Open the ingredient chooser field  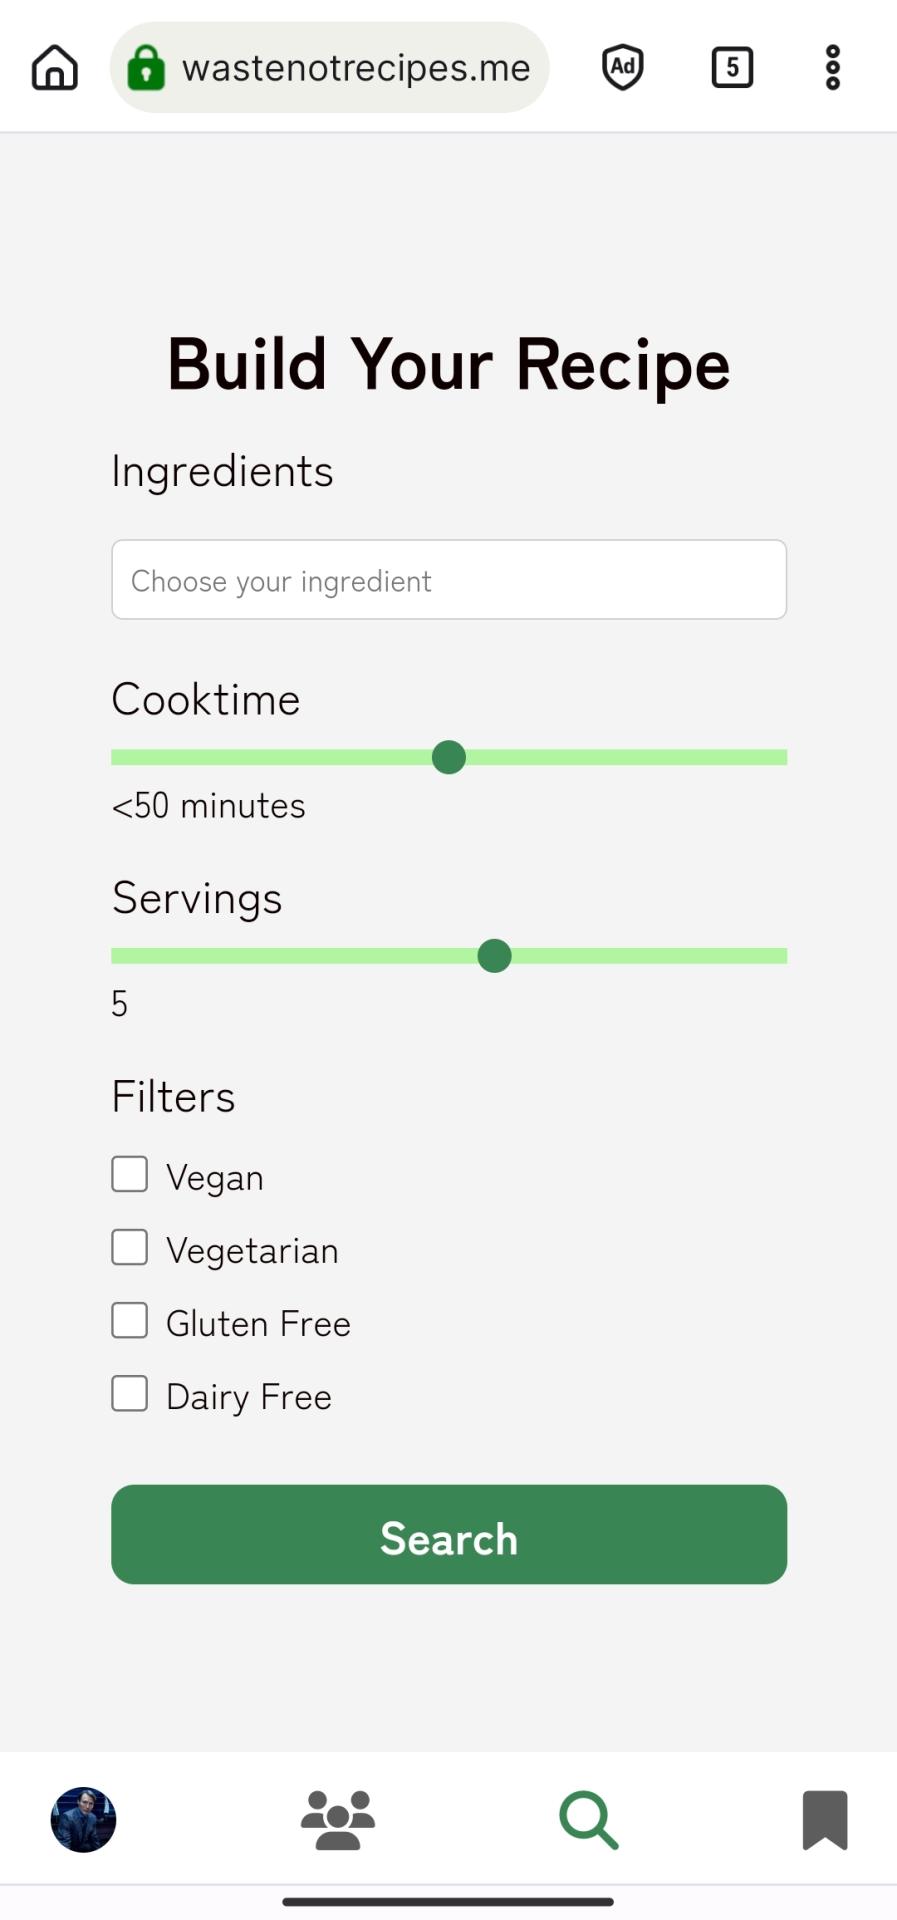(x=449, y=580)
